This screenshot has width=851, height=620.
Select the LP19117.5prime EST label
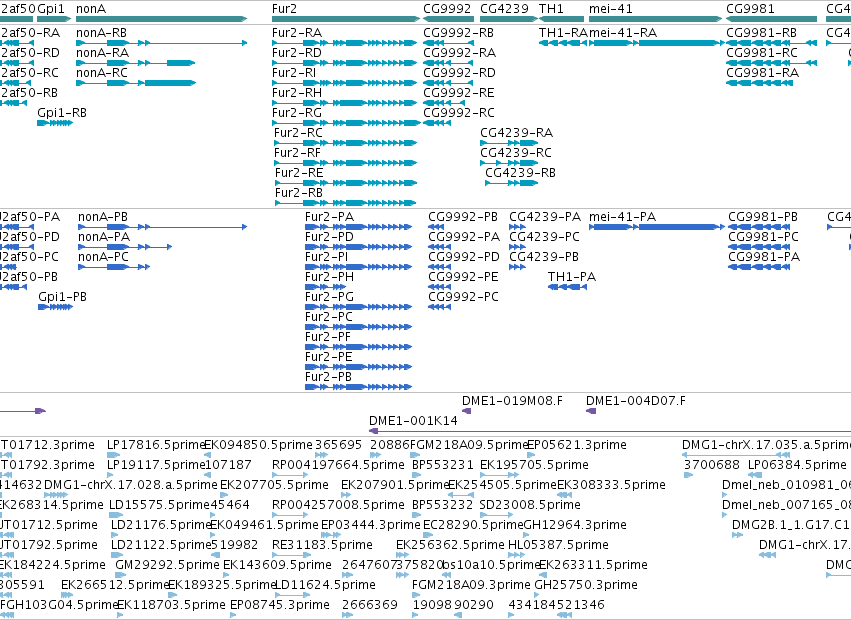[x=156, y=465]
